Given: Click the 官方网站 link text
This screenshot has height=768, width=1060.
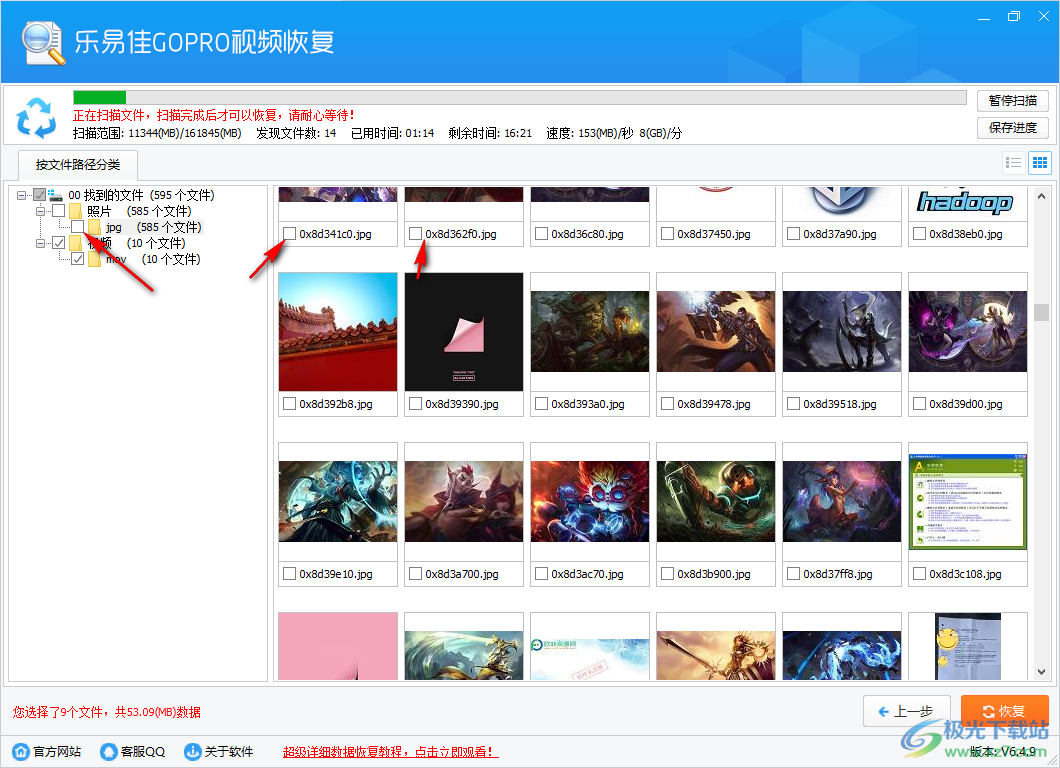Looking at the screenshot, I should [57, 752].
